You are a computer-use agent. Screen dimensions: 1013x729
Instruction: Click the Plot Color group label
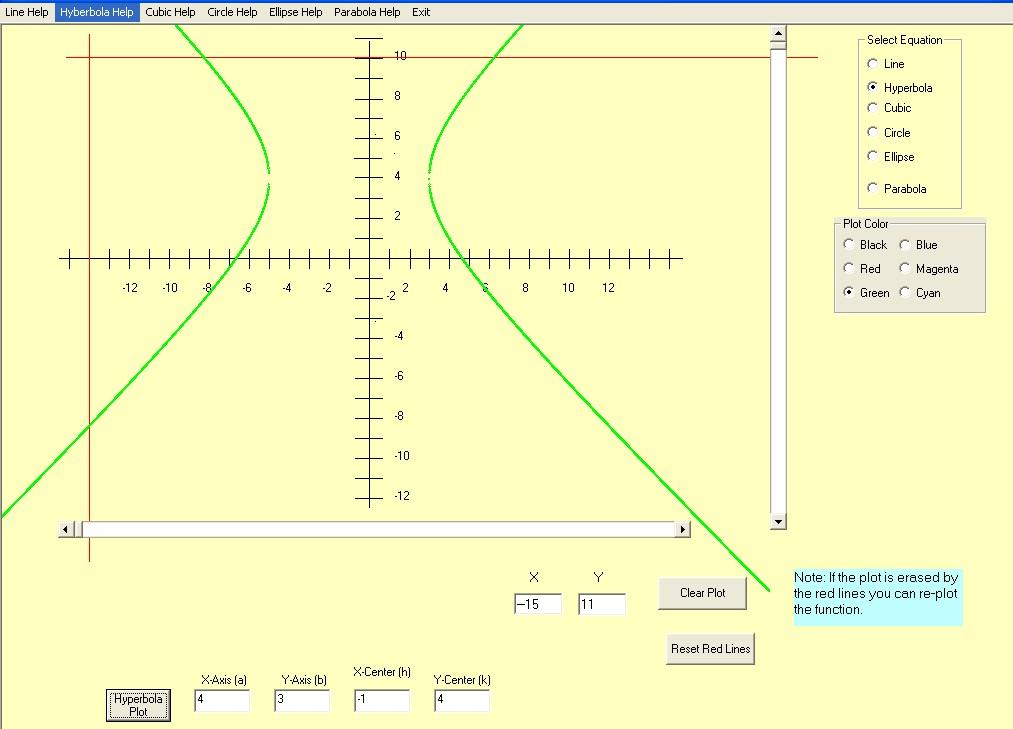click(866, 224)
